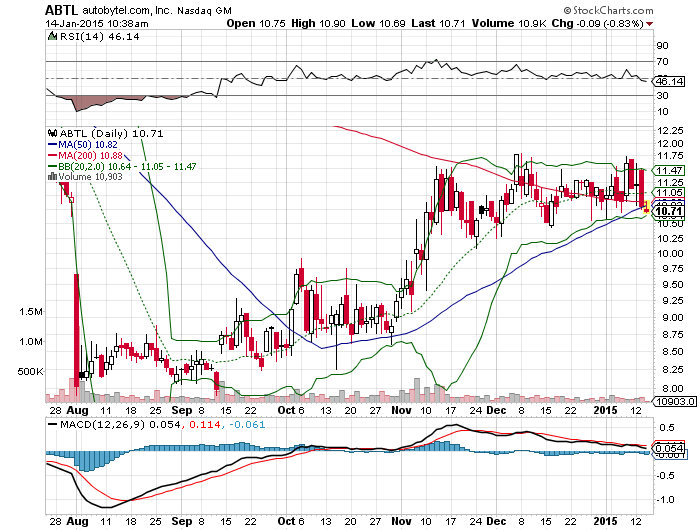
Task: Click the 46.14 RSI value tag
Action: coord(669,81)
